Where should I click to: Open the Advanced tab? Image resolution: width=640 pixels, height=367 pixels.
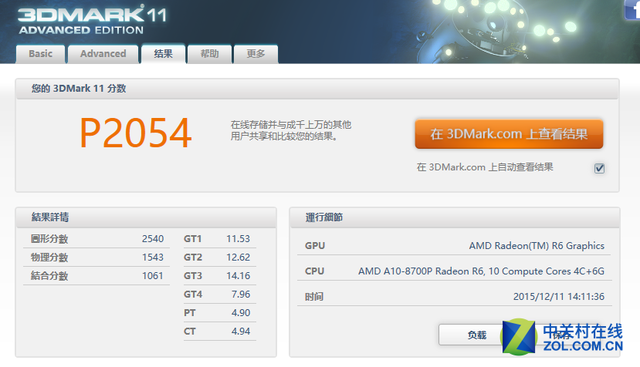[103, 54]
